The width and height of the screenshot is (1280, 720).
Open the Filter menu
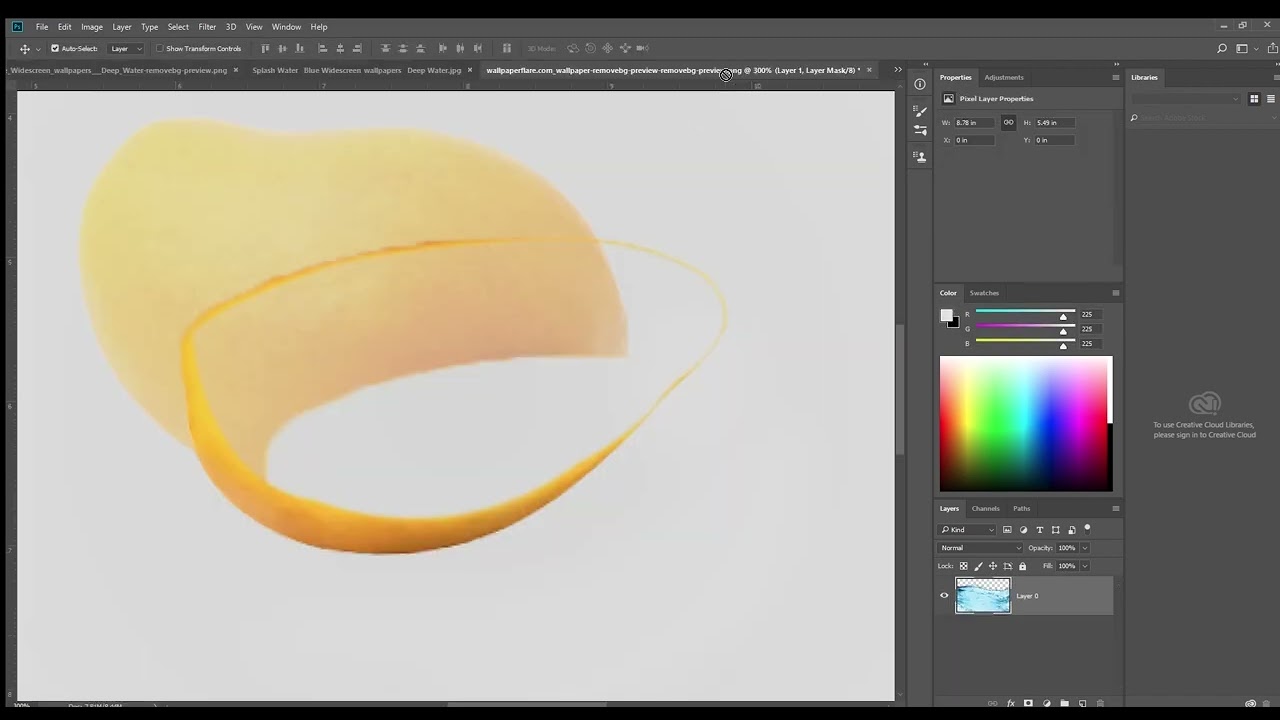coord(207,27)
